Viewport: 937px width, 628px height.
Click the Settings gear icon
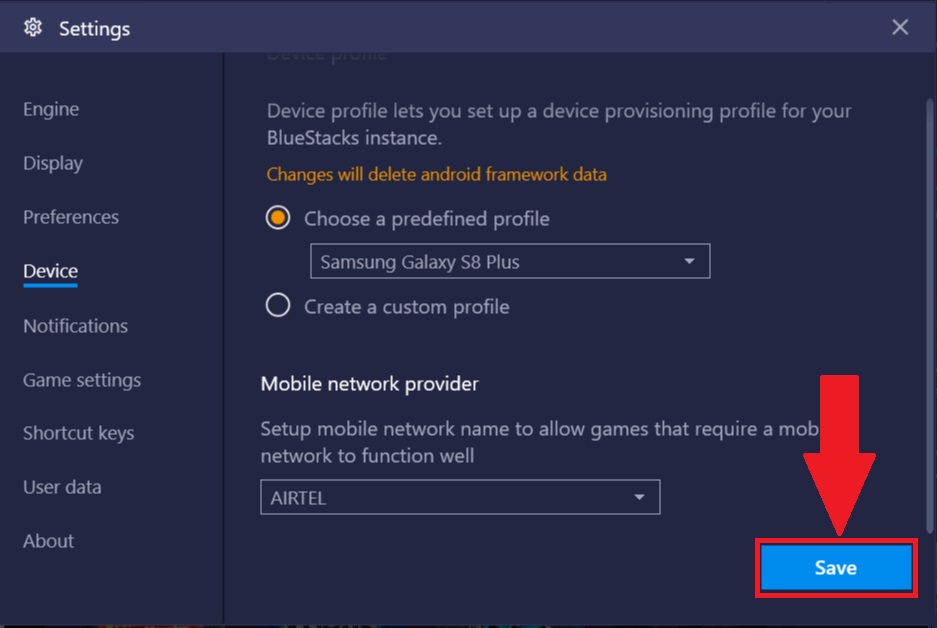coord(33,27)
